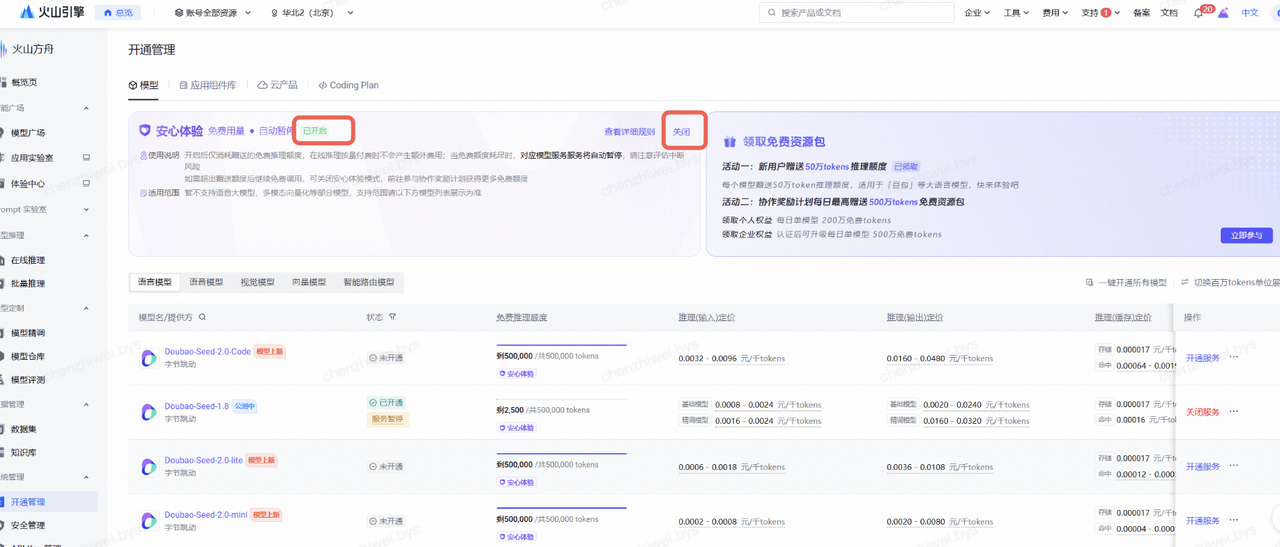Screen dimensions: 1280x547
Task: Click the external window icon beside 应用实验室
Action: (86, 158)
